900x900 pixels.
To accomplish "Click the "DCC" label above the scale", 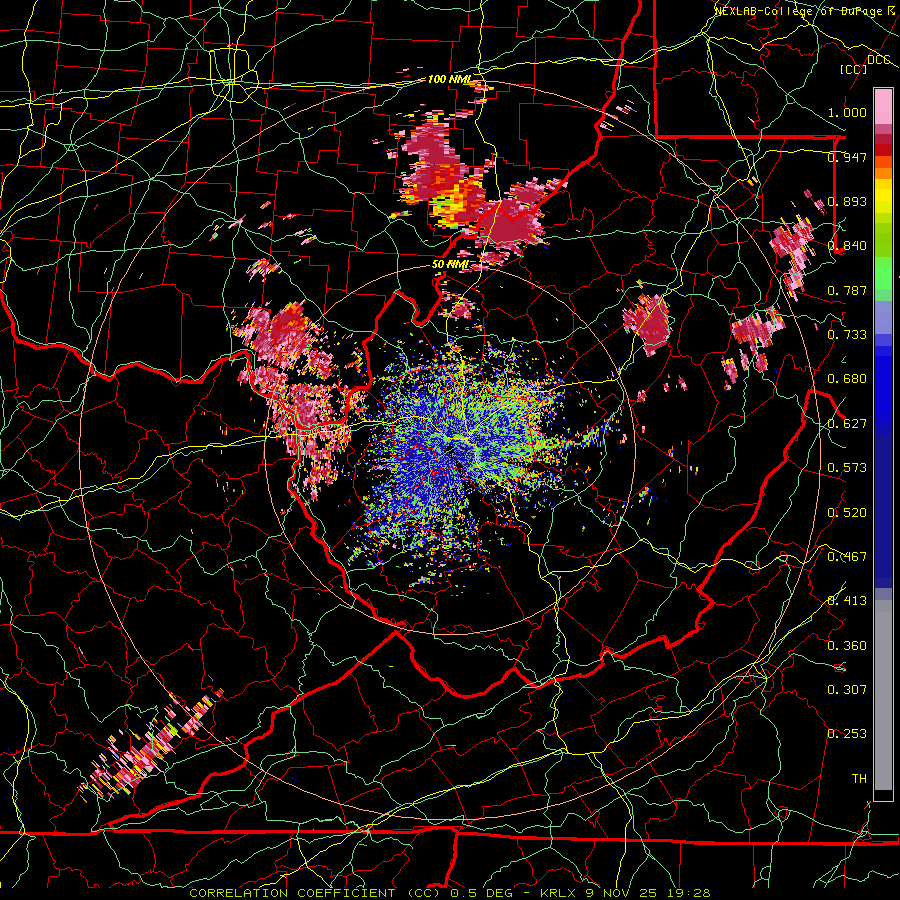I will (878, 59).
